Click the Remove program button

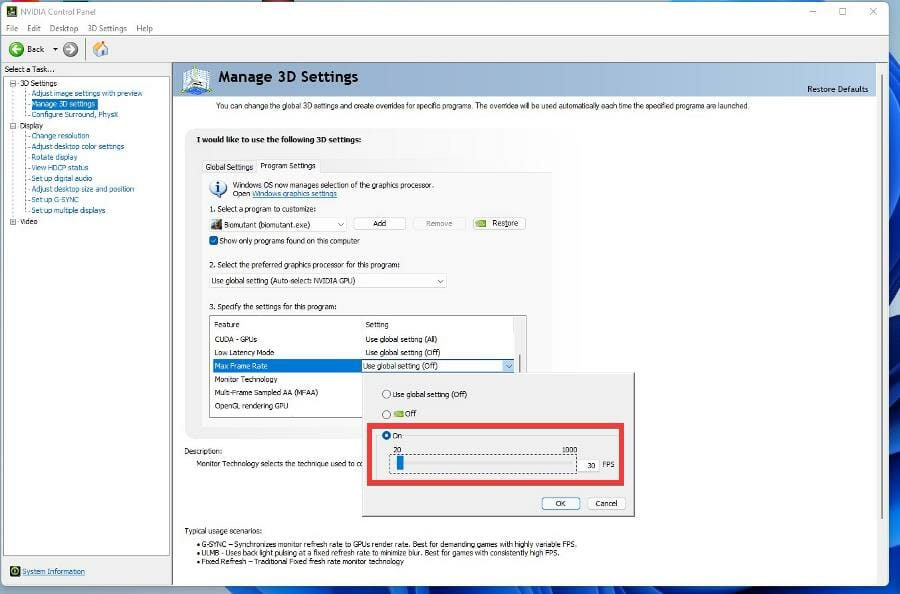coord(439,223)
